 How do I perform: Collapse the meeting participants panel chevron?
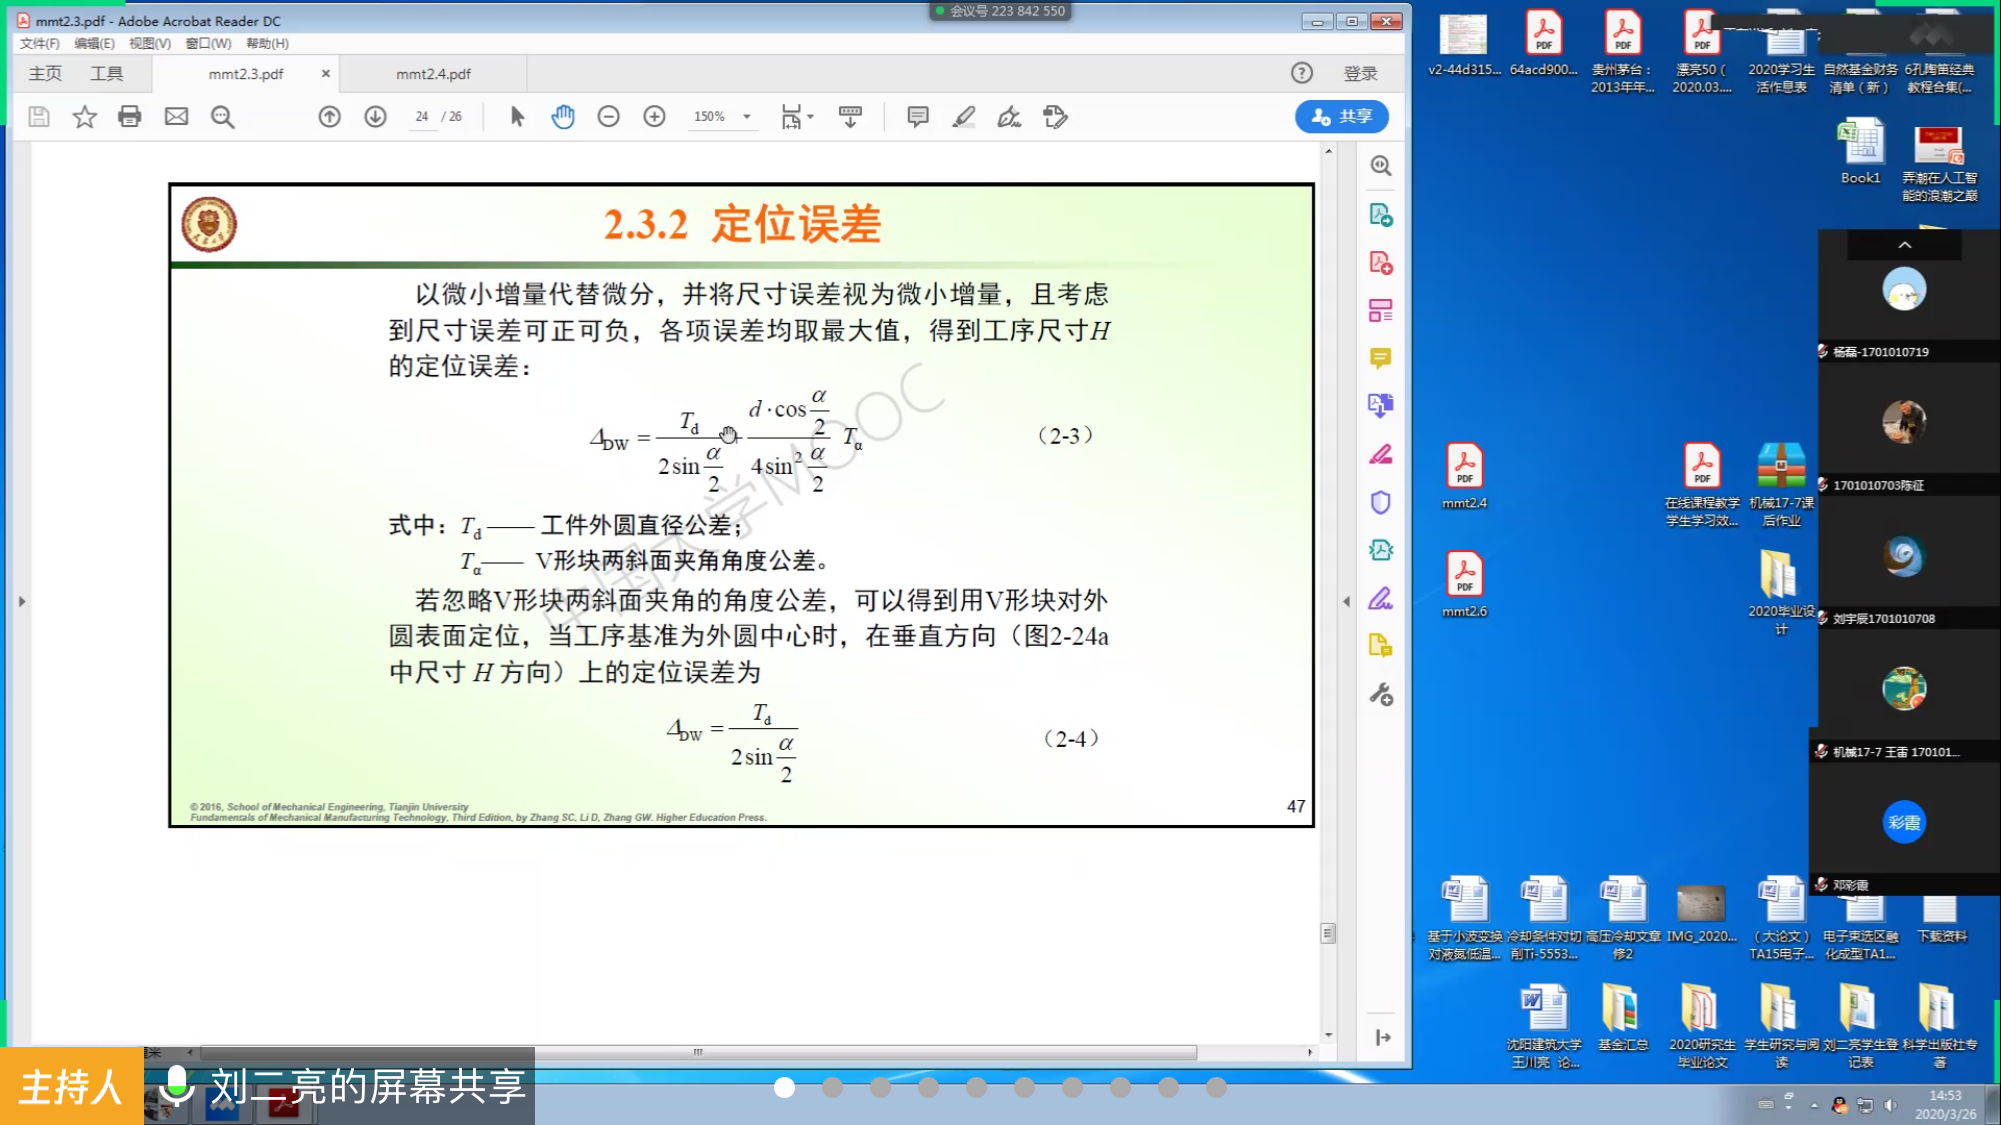click(x=1904, y=244)
